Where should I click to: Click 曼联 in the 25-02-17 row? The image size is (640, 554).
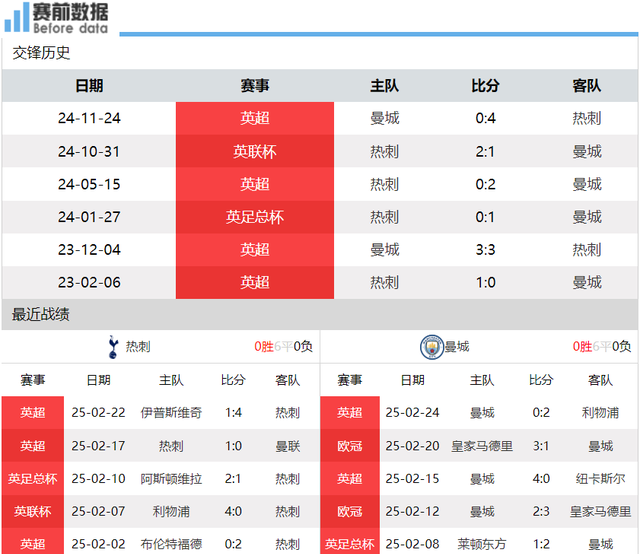tap(288, 446)
